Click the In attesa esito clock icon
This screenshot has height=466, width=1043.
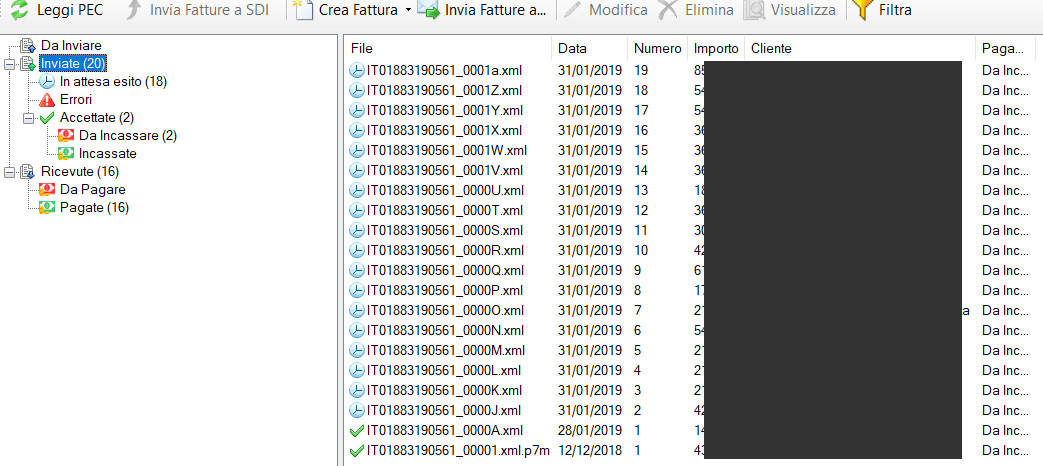coord(47,82)
